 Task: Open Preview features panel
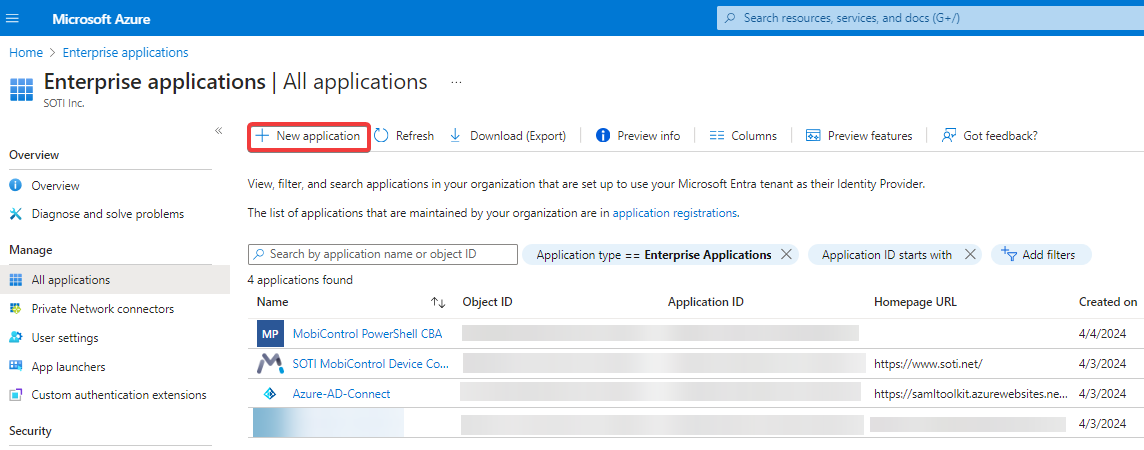(859, 136)
